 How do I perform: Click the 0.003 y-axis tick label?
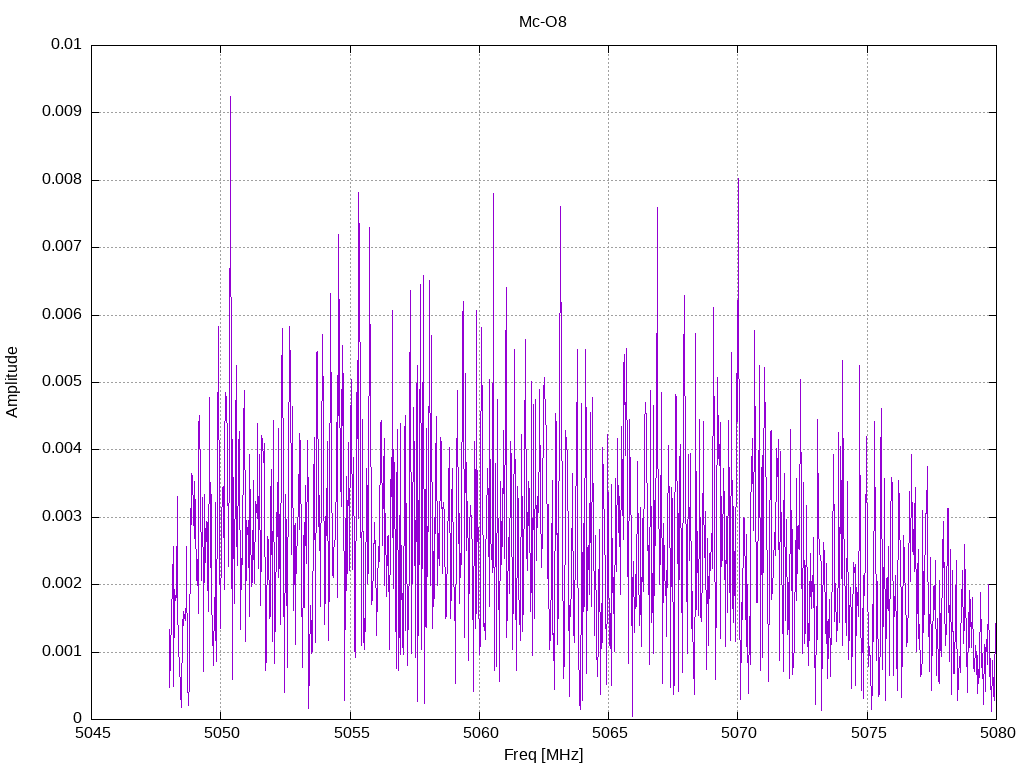62,517
